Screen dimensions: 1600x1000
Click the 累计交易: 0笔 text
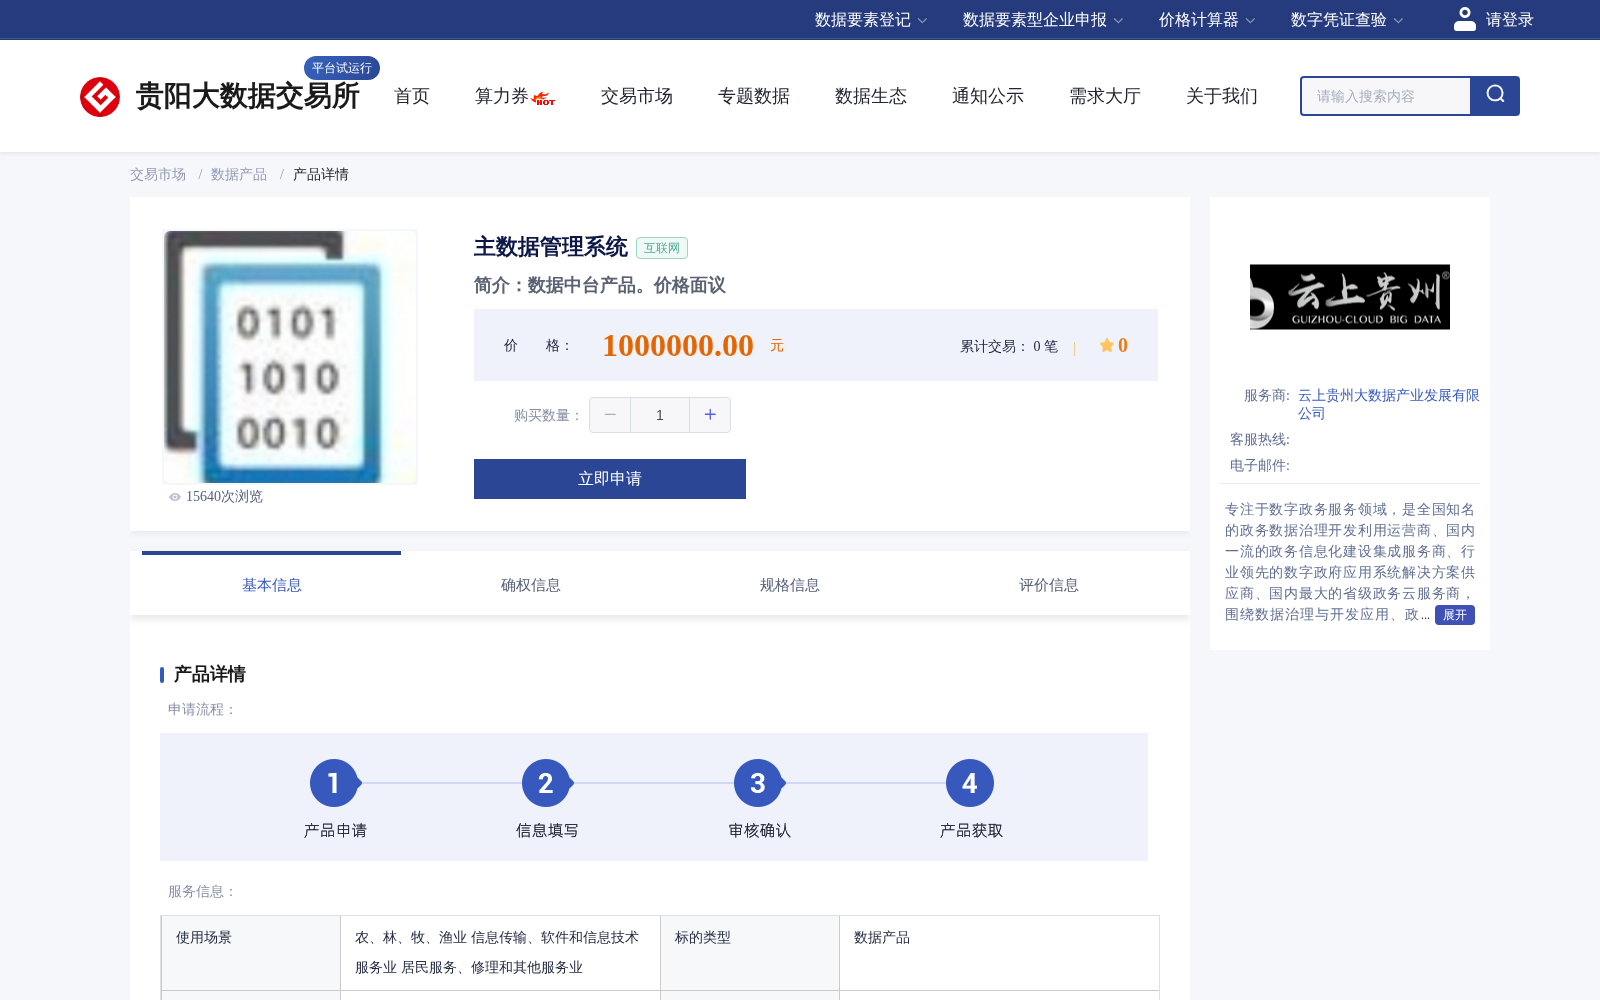click(1009, 346)
